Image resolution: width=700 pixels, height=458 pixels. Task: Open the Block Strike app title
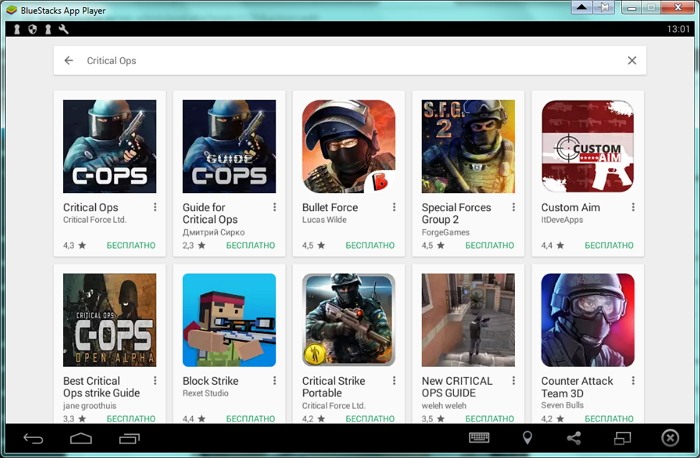[x=210, y=381]
